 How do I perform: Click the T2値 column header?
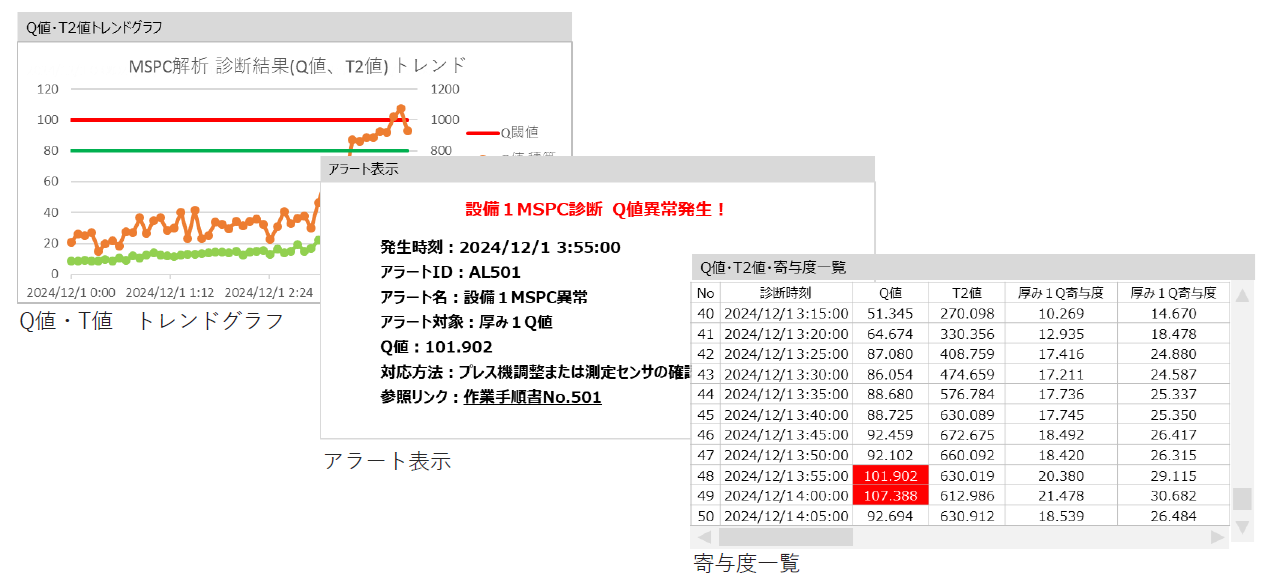click(x=967, y=292)
